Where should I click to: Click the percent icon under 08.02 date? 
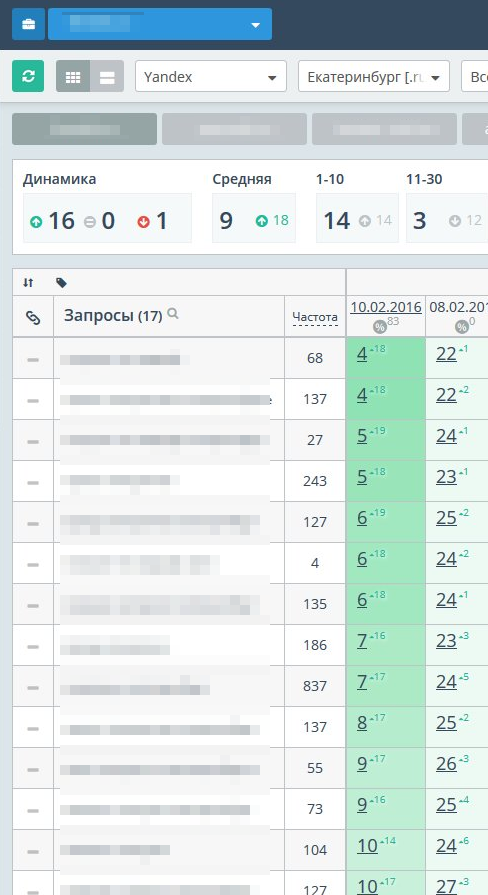(462, 326)
